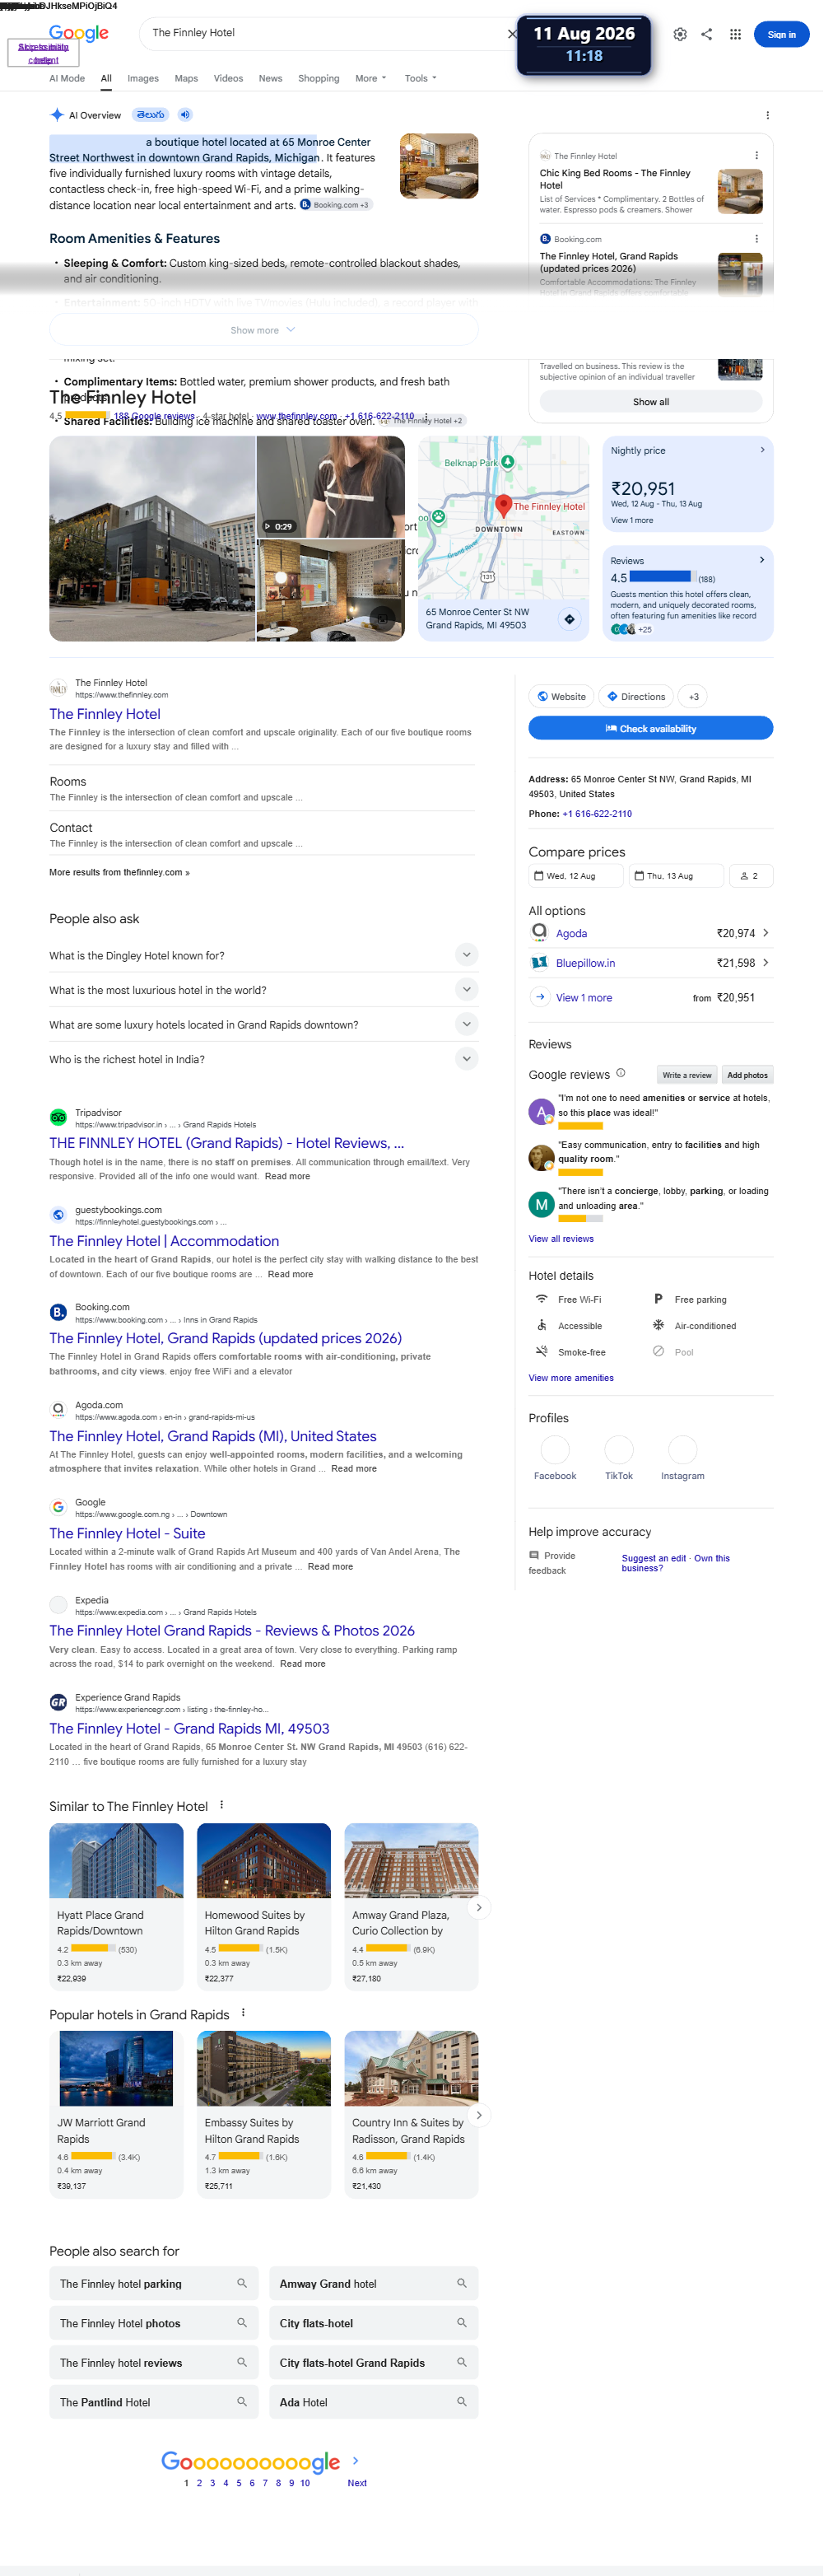Clear the search box with X icon
The height and width of the screenshot is (2576, 833).
pos(512,34)
